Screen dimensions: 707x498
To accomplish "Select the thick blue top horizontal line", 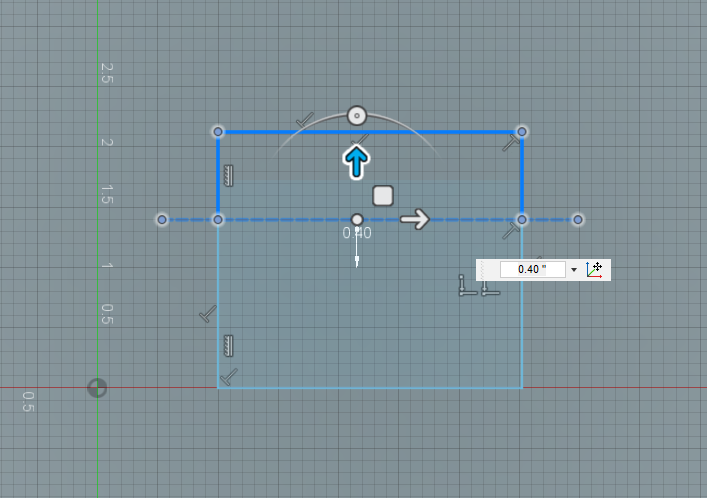I will click(x=440, y=131).
